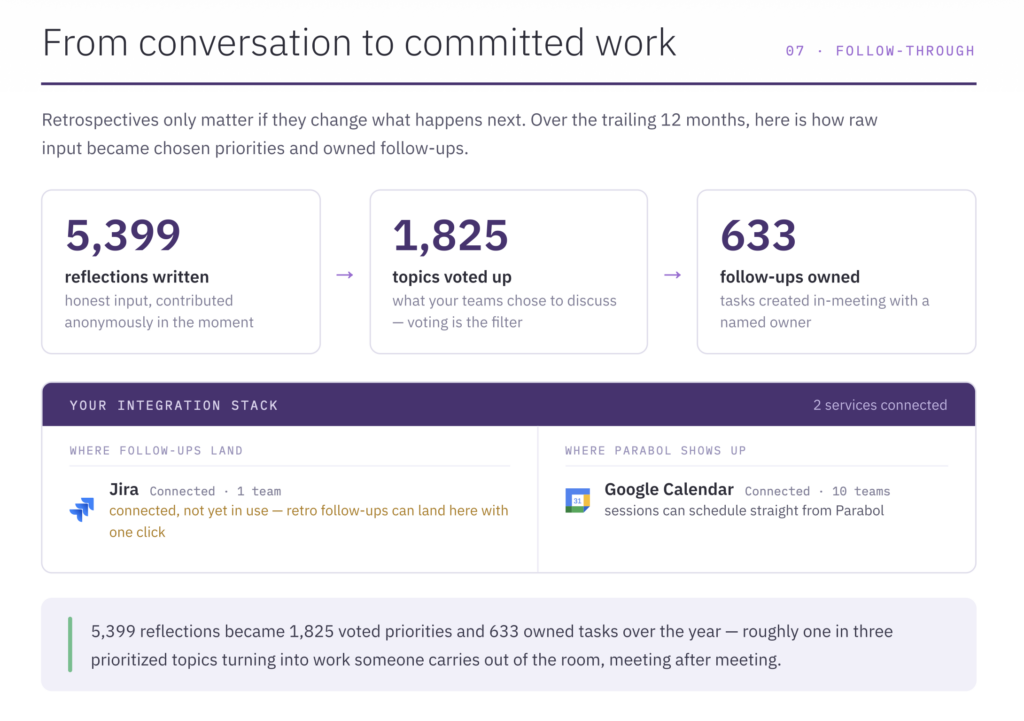Click the summary callout about 5,399 reflections
The image size is (1024, 721).
tap(509, 645)
